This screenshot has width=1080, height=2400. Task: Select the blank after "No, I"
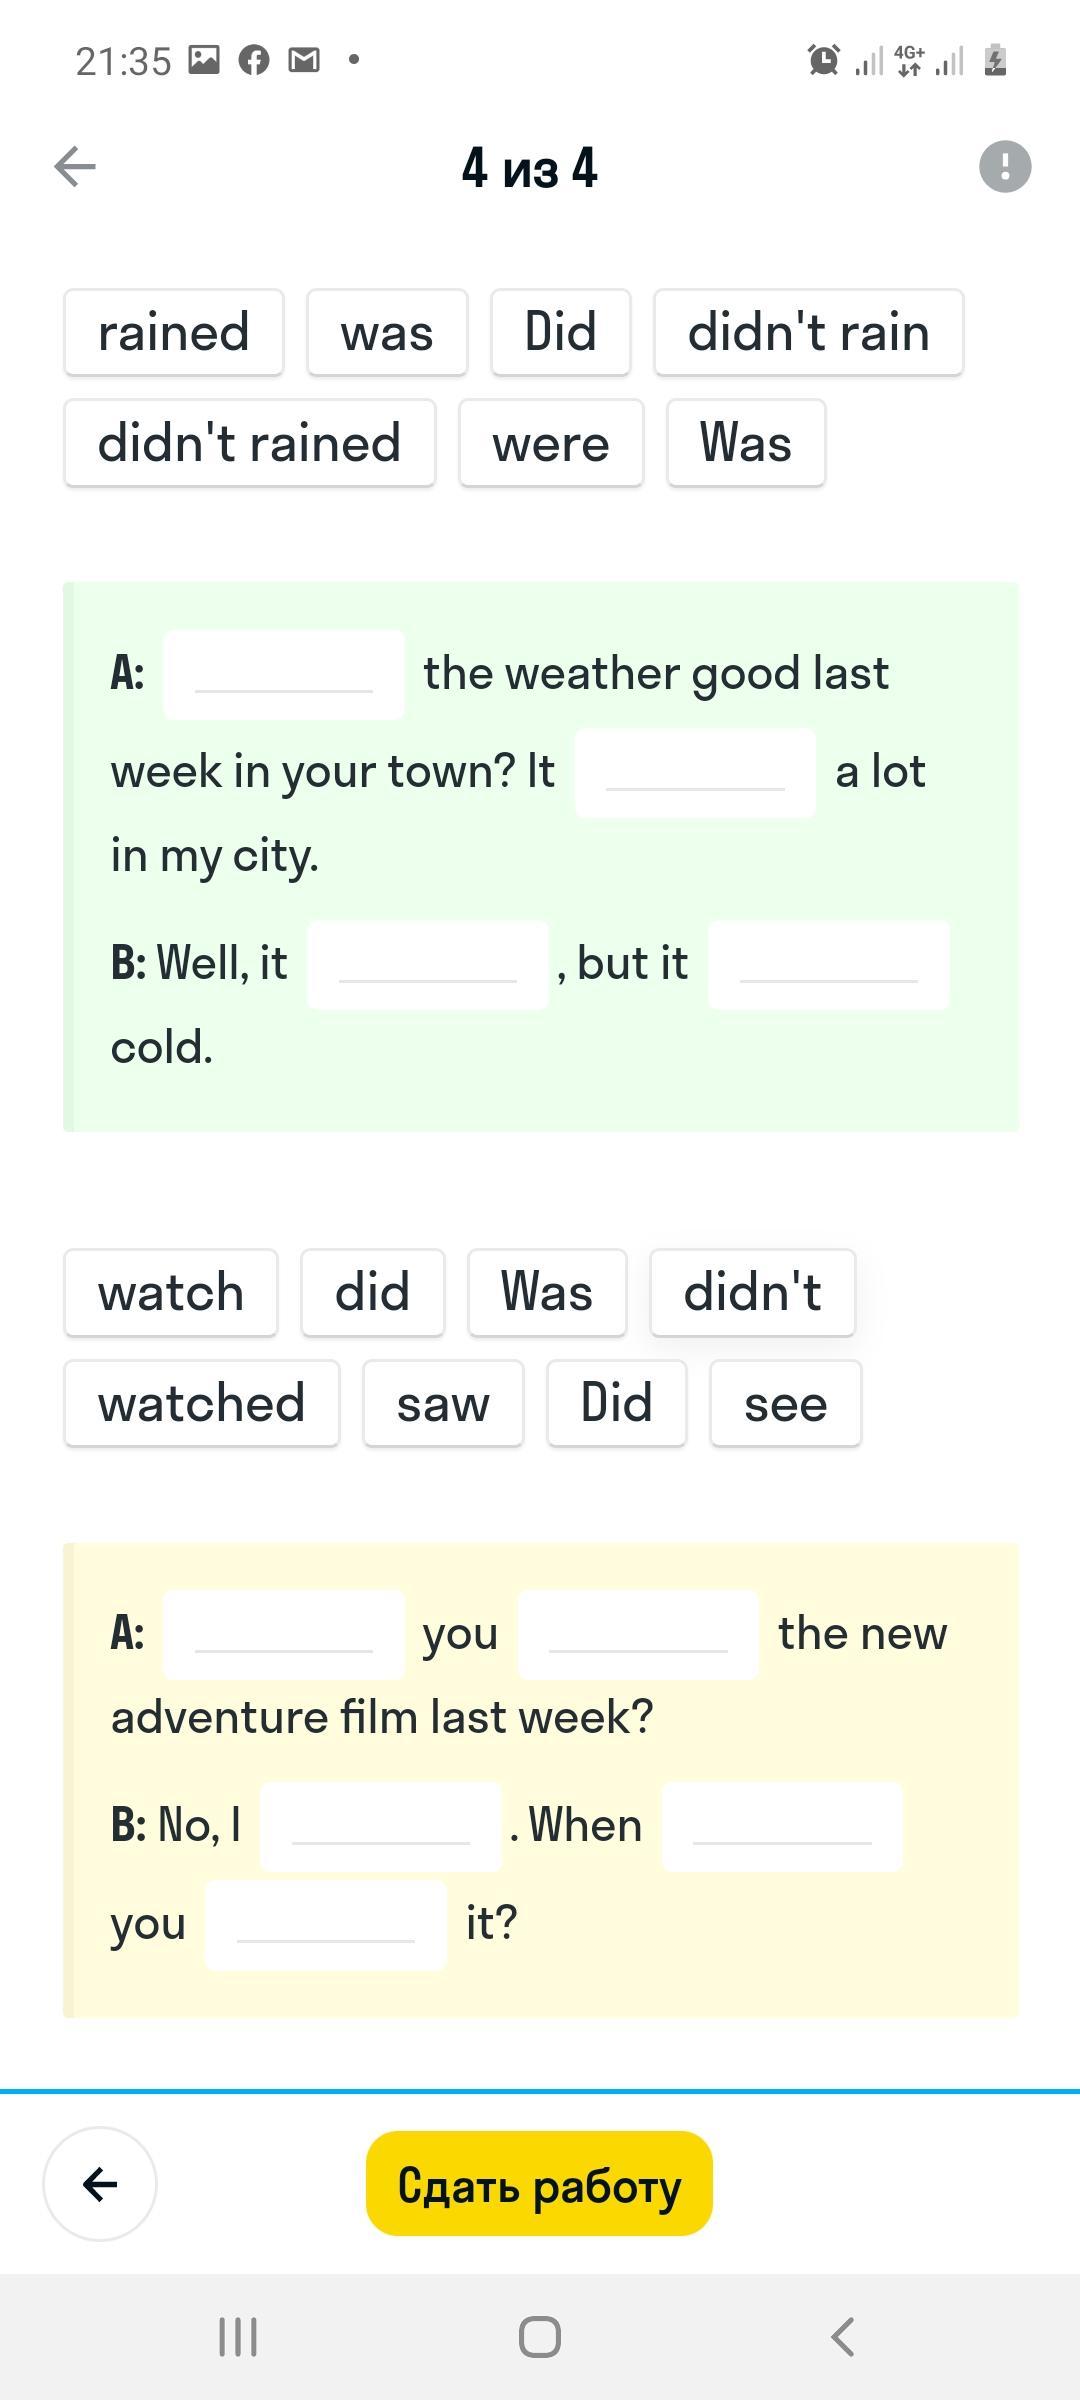tap(380, 1826)
